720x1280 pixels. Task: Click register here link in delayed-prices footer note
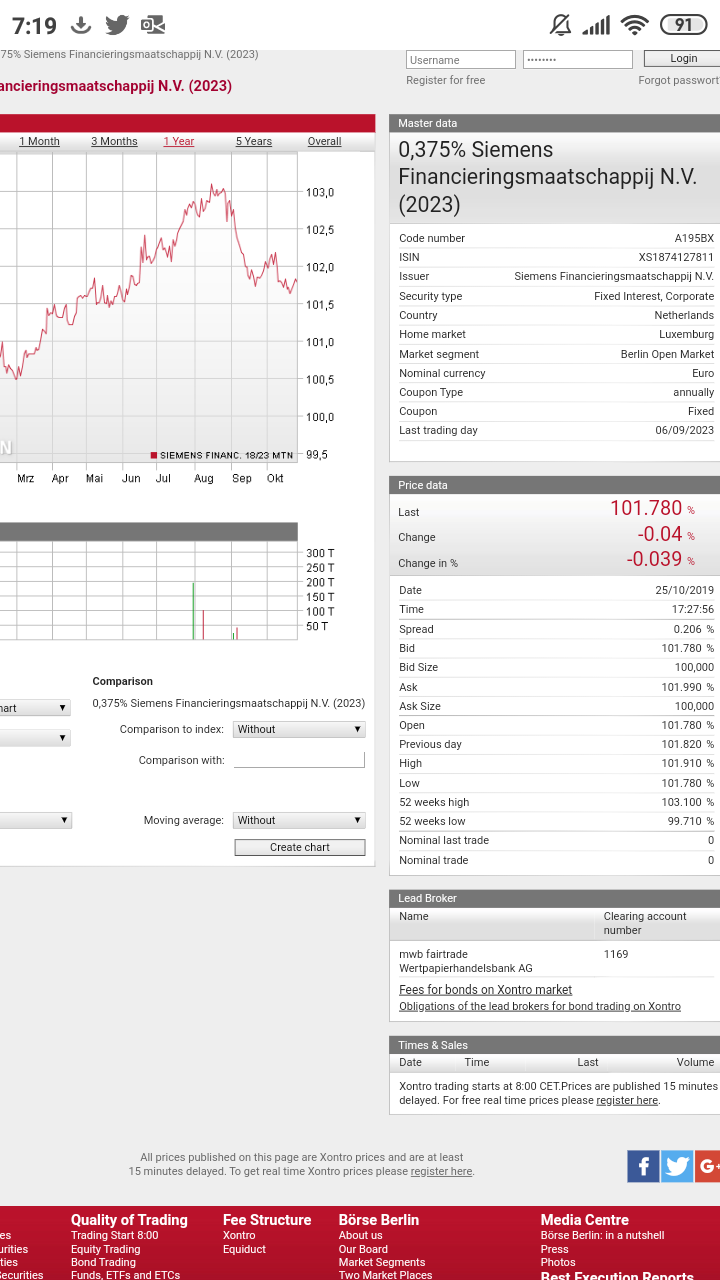tap(441, 1171)
